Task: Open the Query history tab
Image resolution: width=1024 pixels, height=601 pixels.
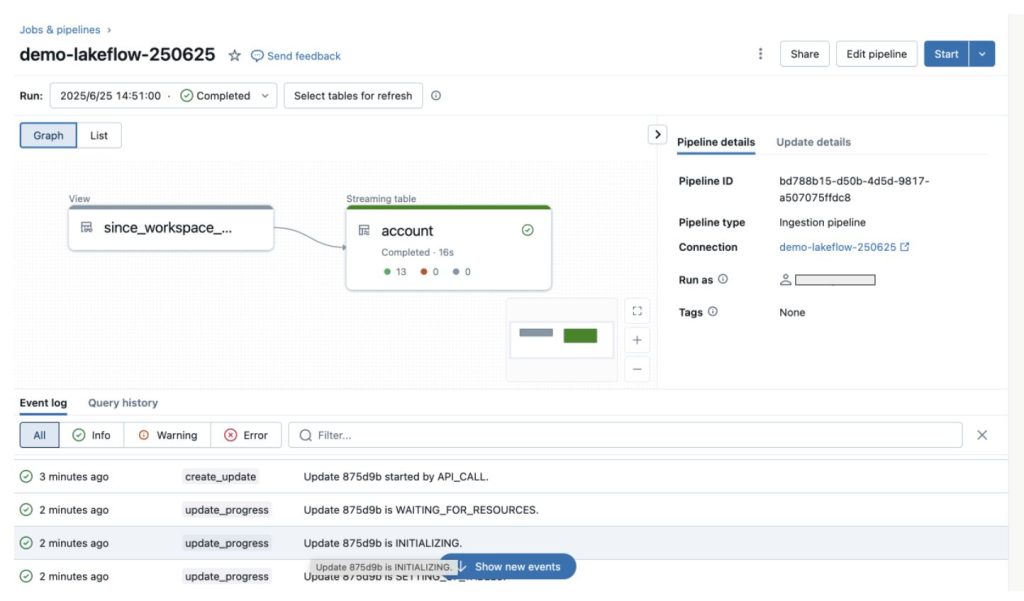Action: 122,403
